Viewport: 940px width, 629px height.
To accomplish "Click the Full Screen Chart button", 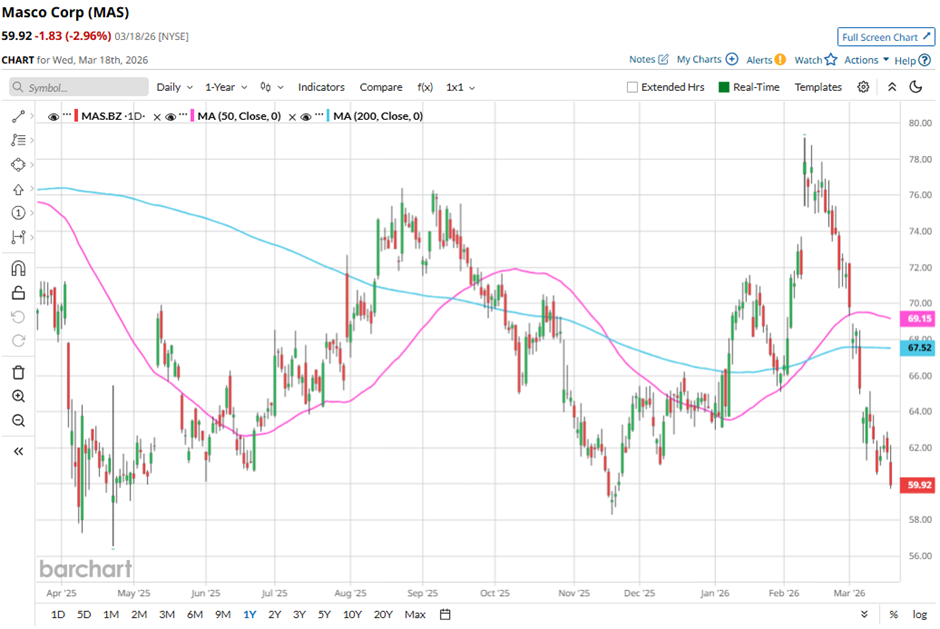I will 886,37.
